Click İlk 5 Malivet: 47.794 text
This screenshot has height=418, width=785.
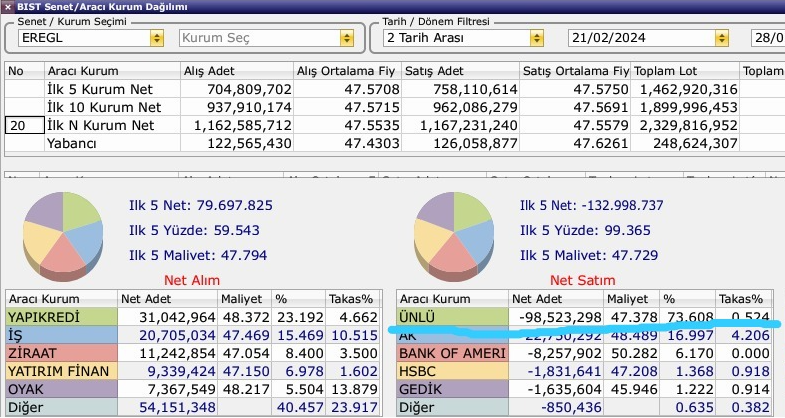coord(198,255)
